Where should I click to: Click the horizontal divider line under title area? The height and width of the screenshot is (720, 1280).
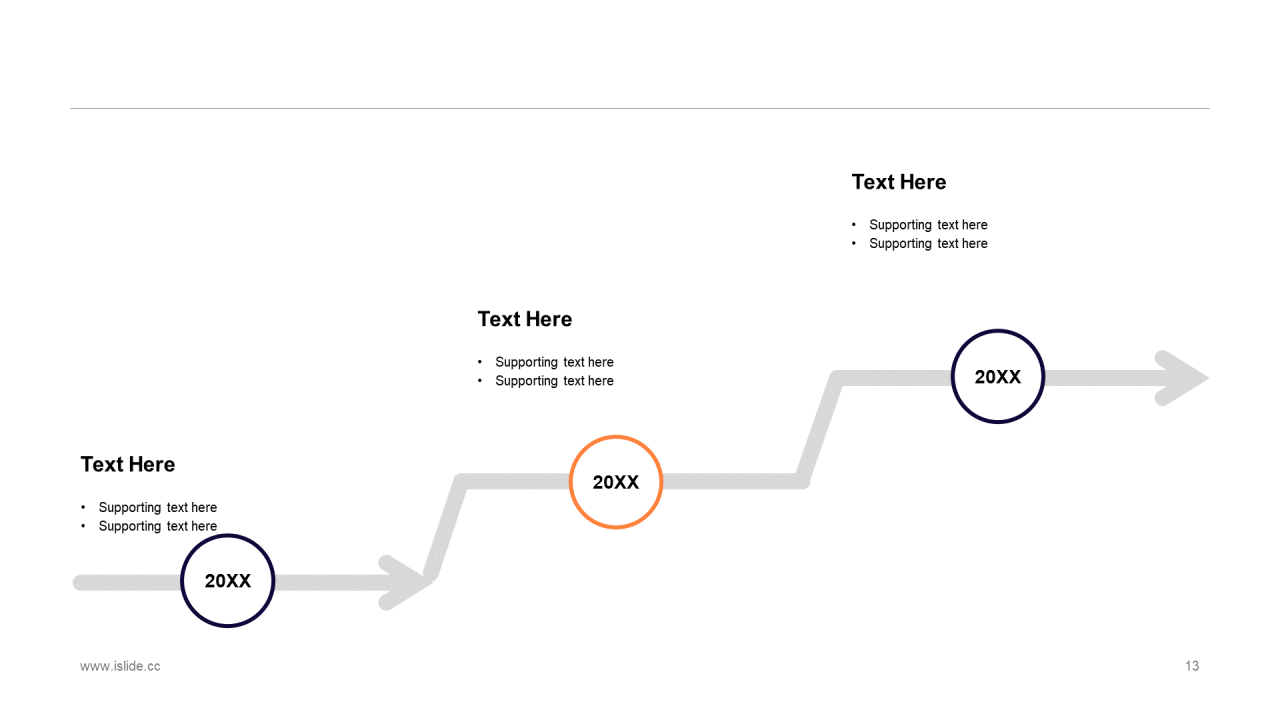[640, 108]
